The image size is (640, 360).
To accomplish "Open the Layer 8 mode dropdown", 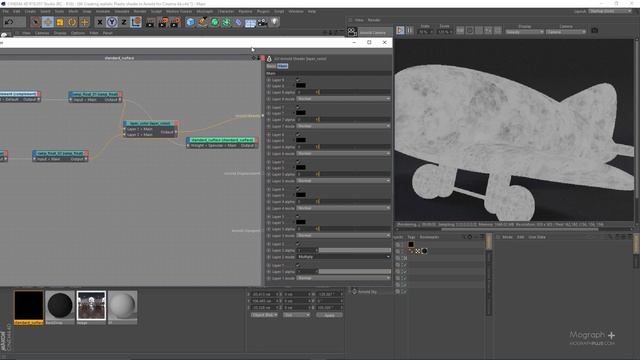I will 343,99.
